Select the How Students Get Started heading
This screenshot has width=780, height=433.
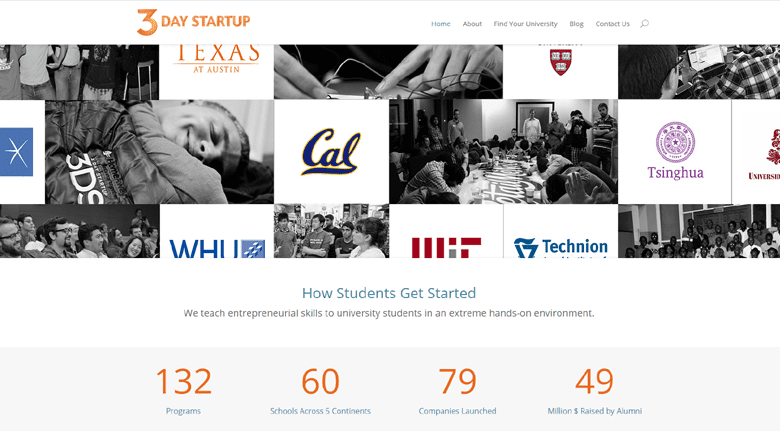coord(389,293)
